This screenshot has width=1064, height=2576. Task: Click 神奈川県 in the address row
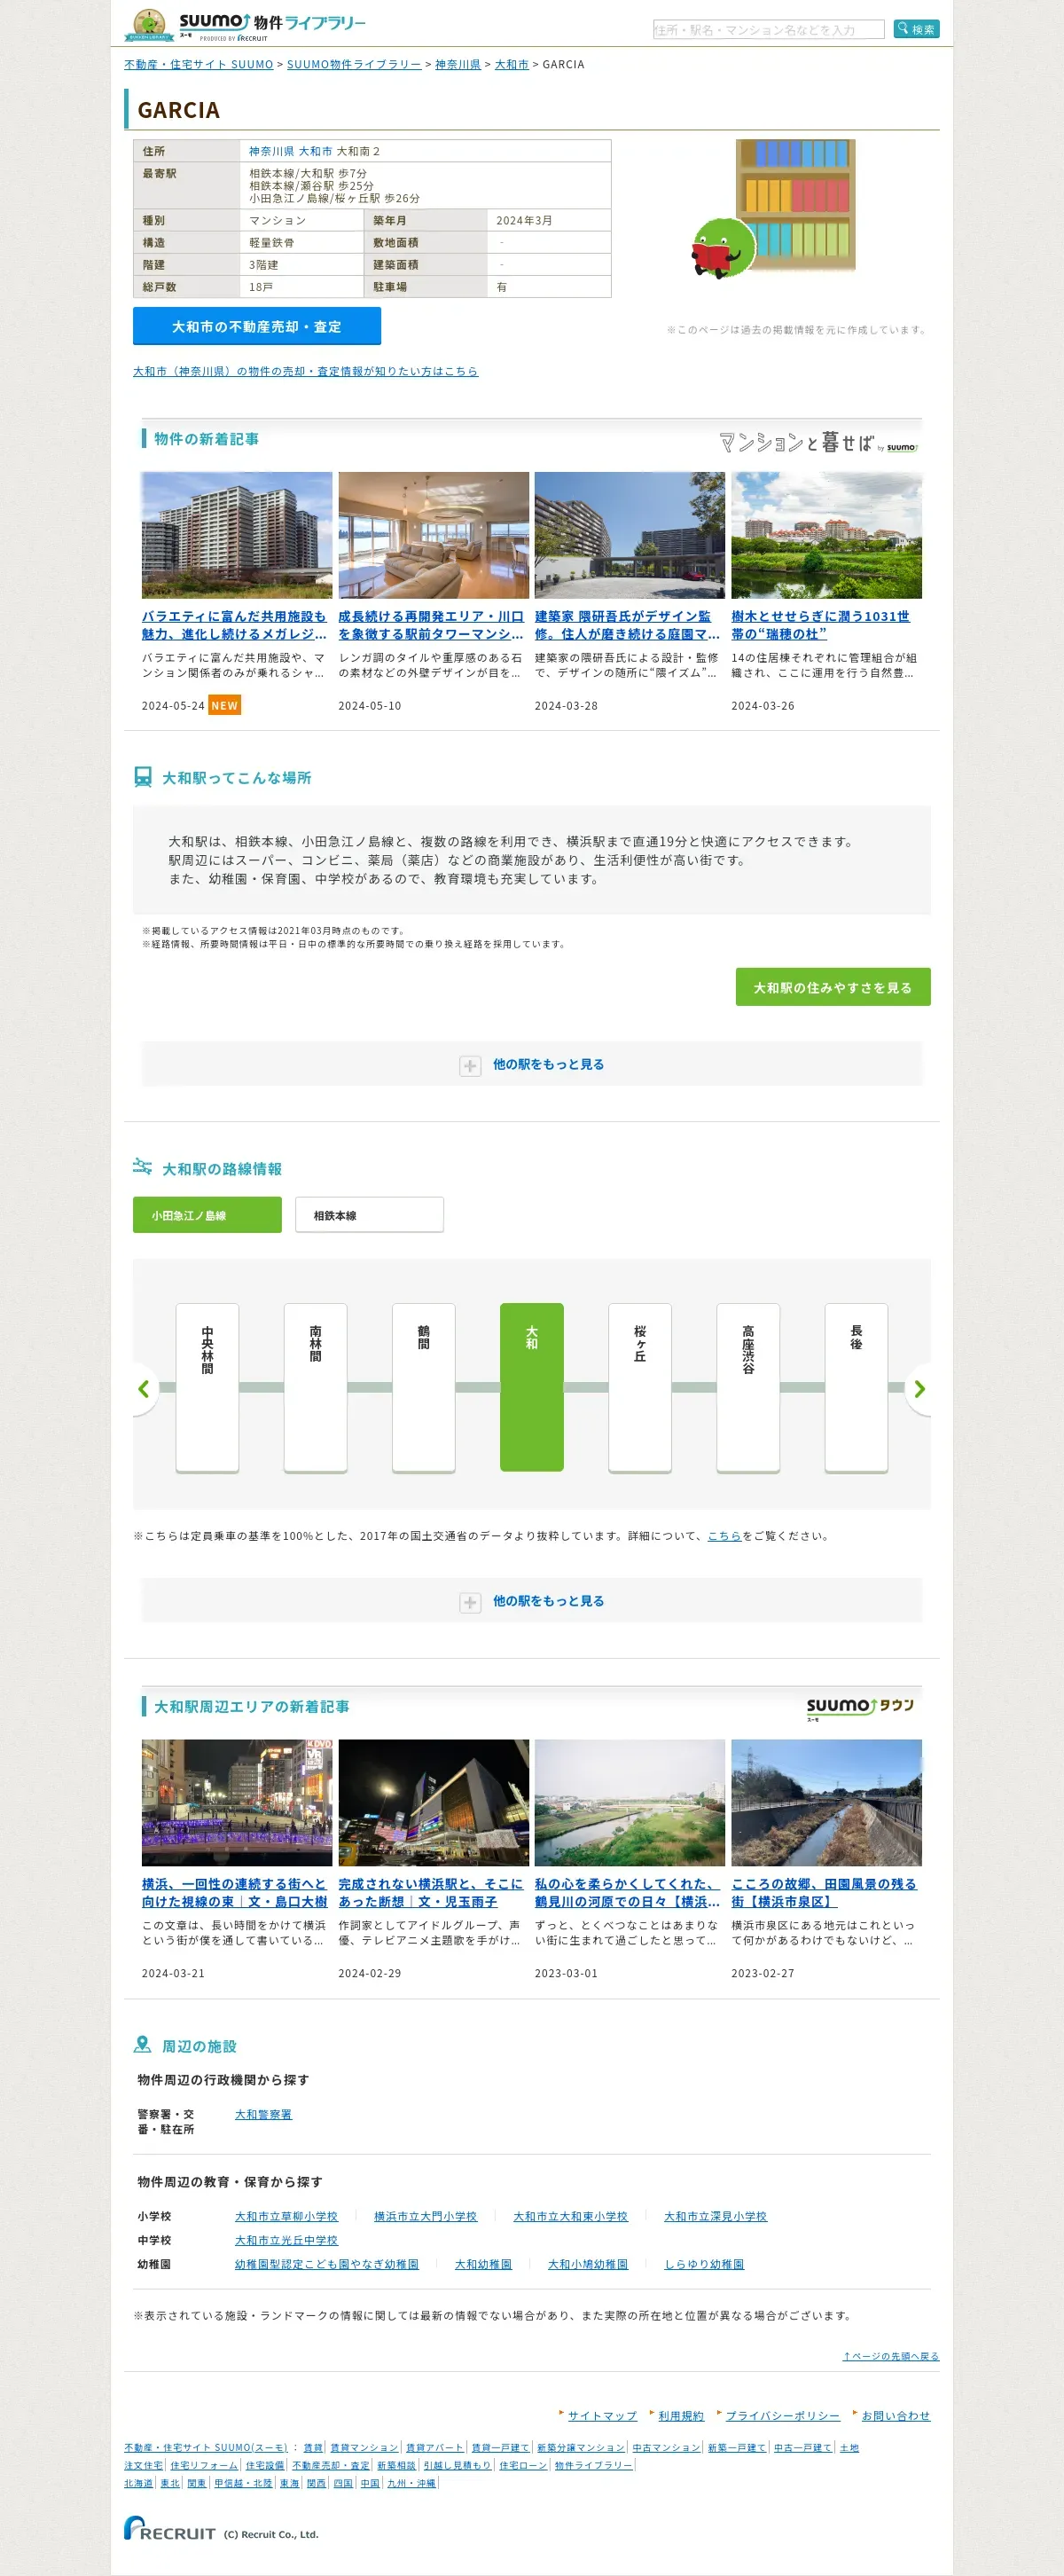[271, 151]
